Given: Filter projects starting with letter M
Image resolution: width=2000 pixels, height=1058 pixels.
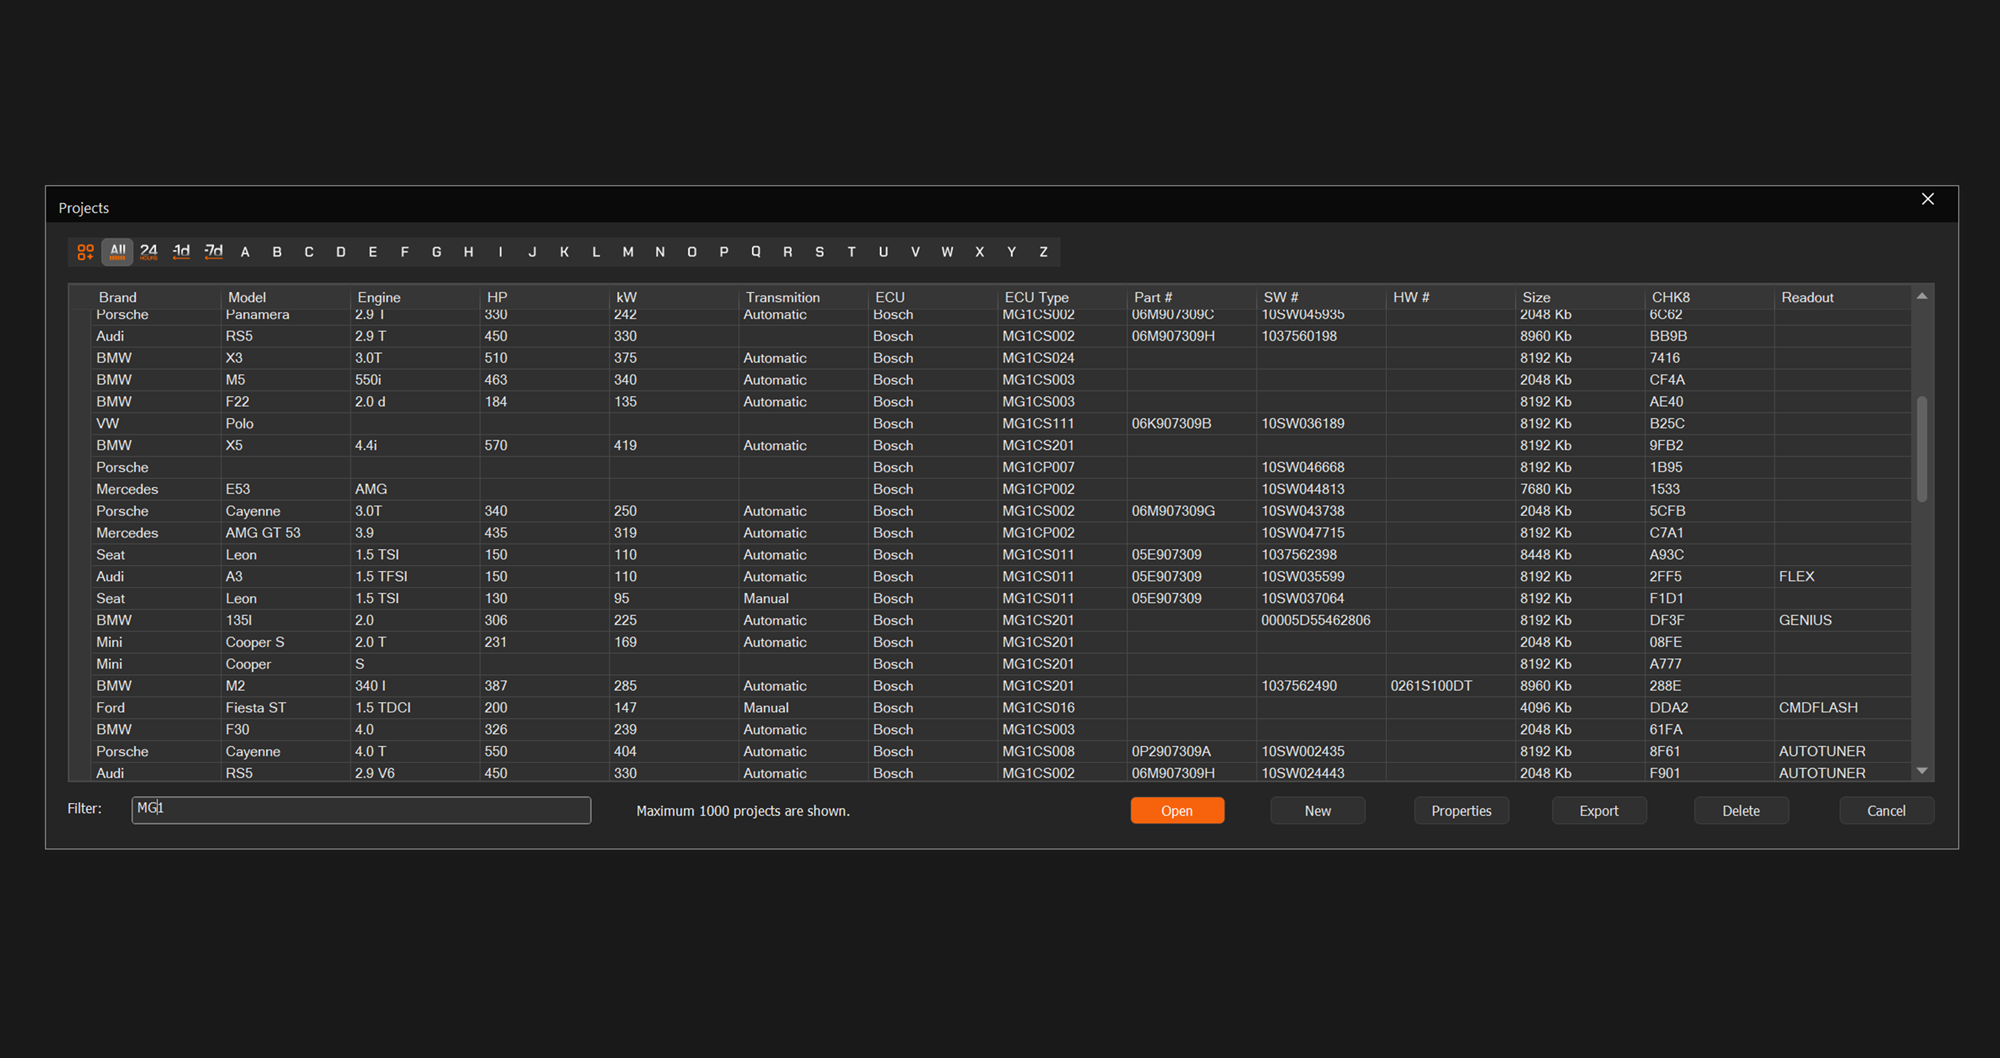Looking at the screenshot, I should pyautogui.click(x=628, y=252).
